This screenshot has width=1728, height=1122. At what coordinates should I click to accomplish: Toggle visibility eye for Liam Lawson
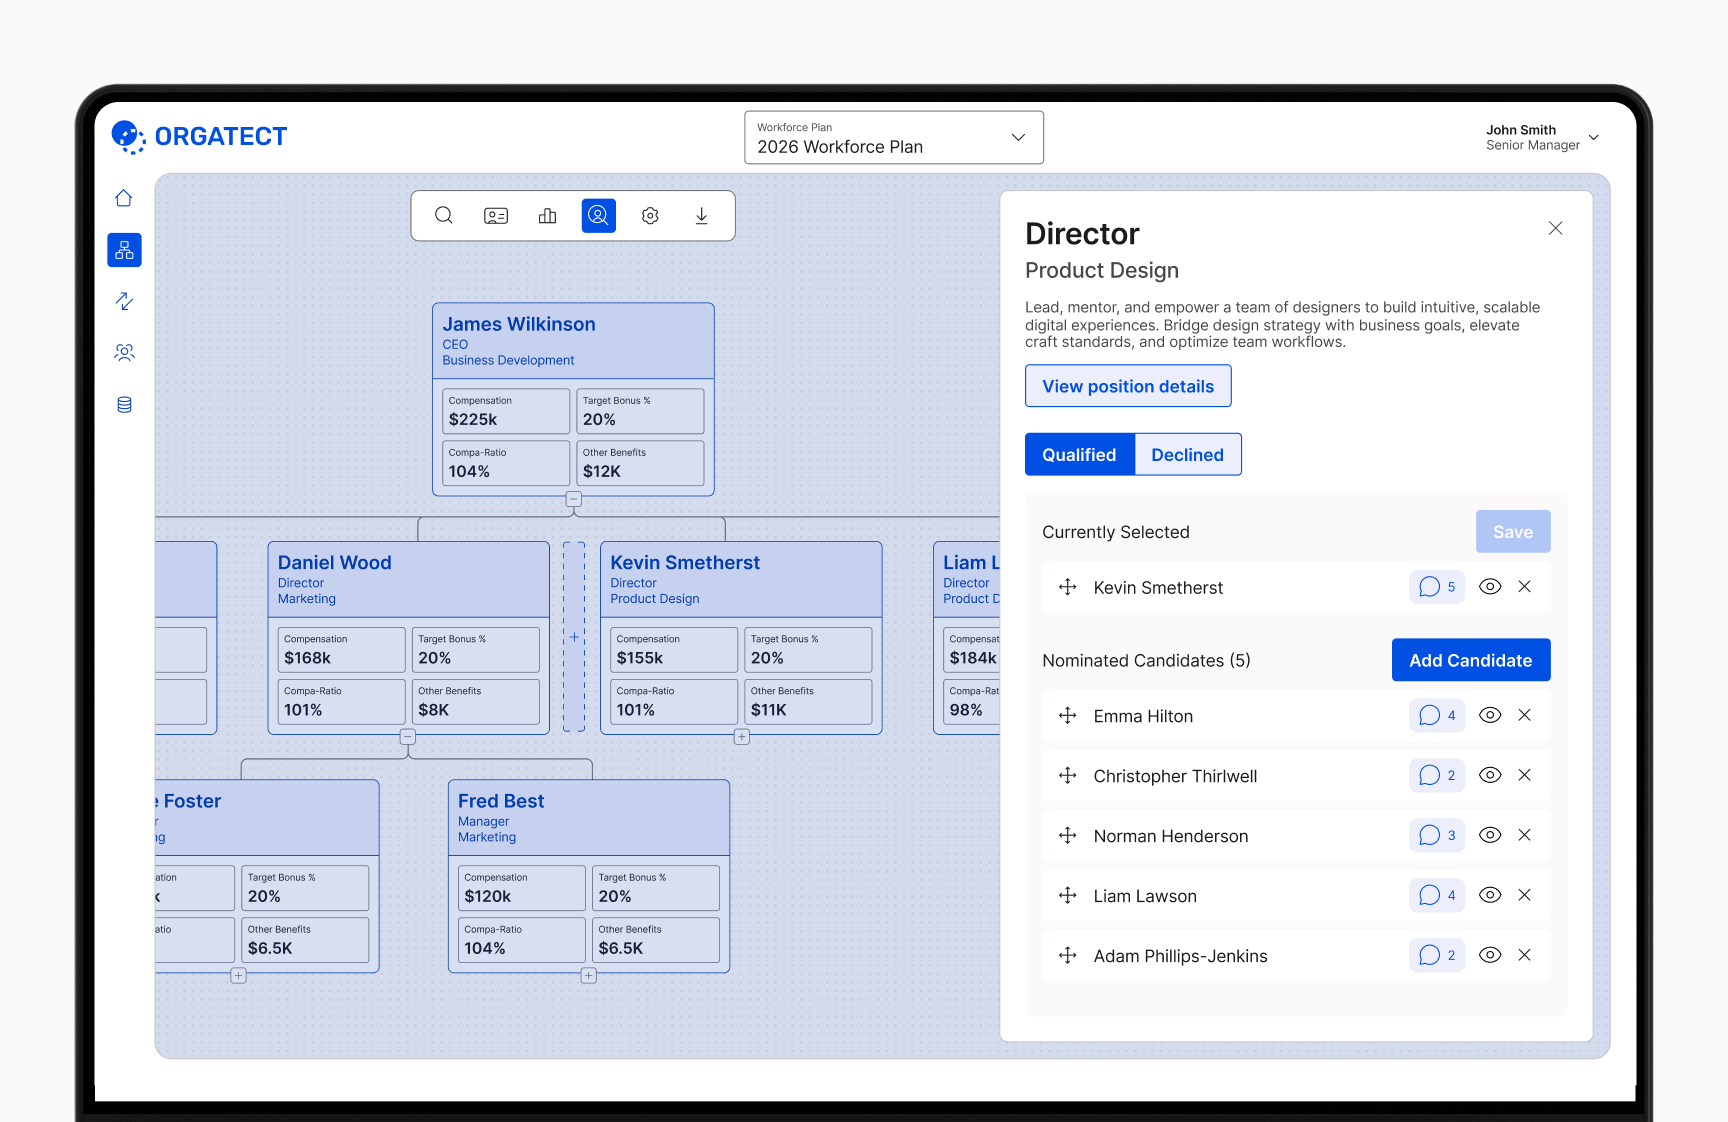[1490, 895]
